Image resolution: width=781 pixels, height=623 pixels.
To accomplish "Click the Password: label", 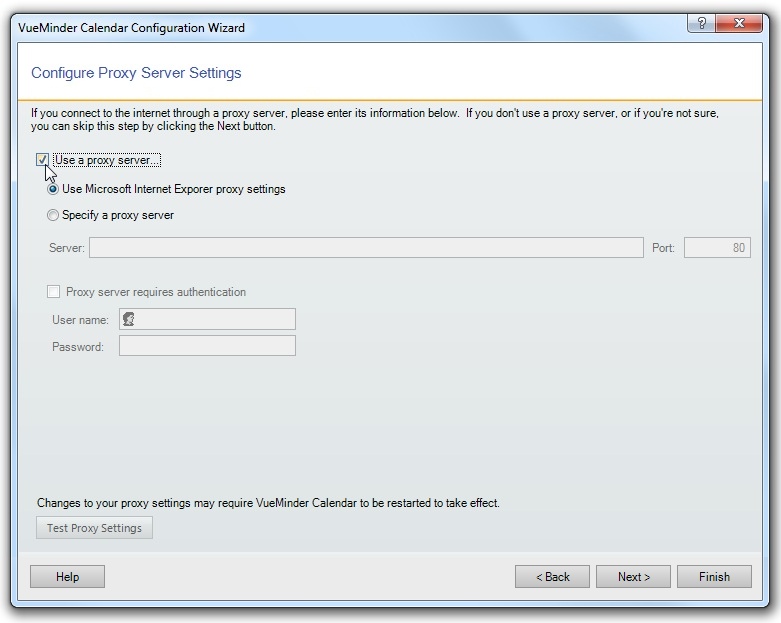I will [x=78, y=347].
